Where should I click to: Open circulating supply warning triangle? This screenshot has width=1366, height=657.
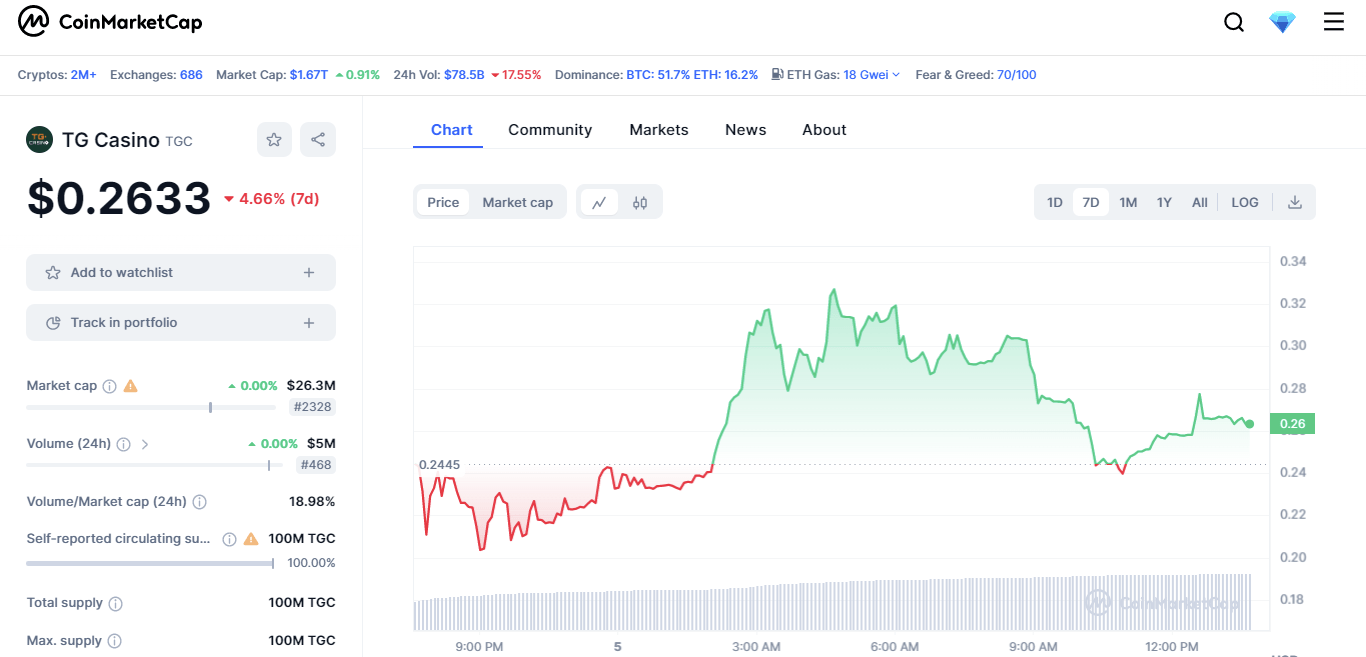coord(250,539)
